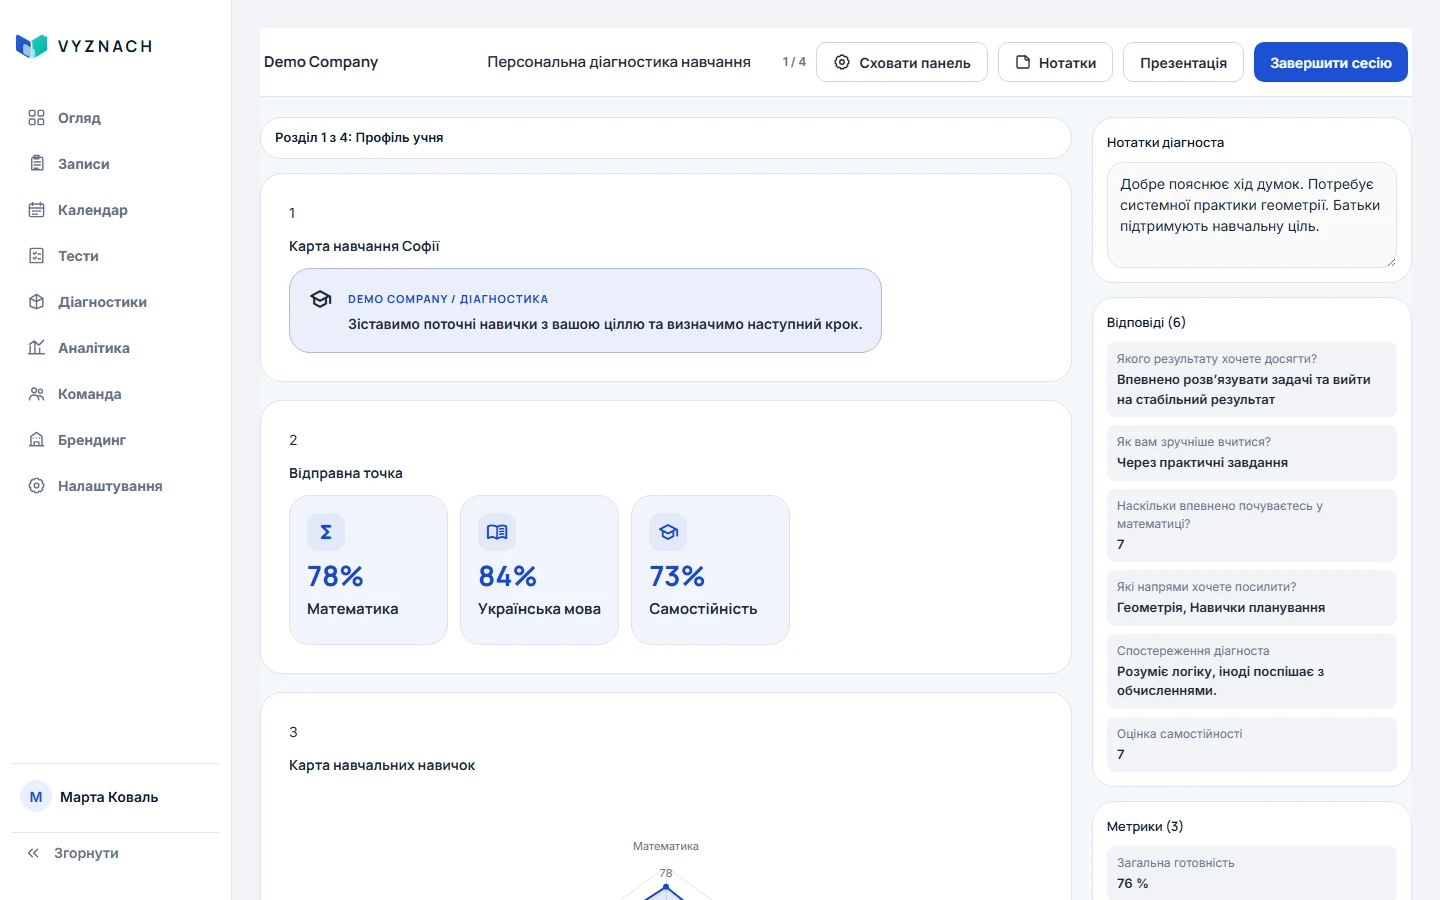This screenshot has height=900, width=1440.
Task: Click the graduation cap icon on Самостійність card
Action: (x=668, y=532)
